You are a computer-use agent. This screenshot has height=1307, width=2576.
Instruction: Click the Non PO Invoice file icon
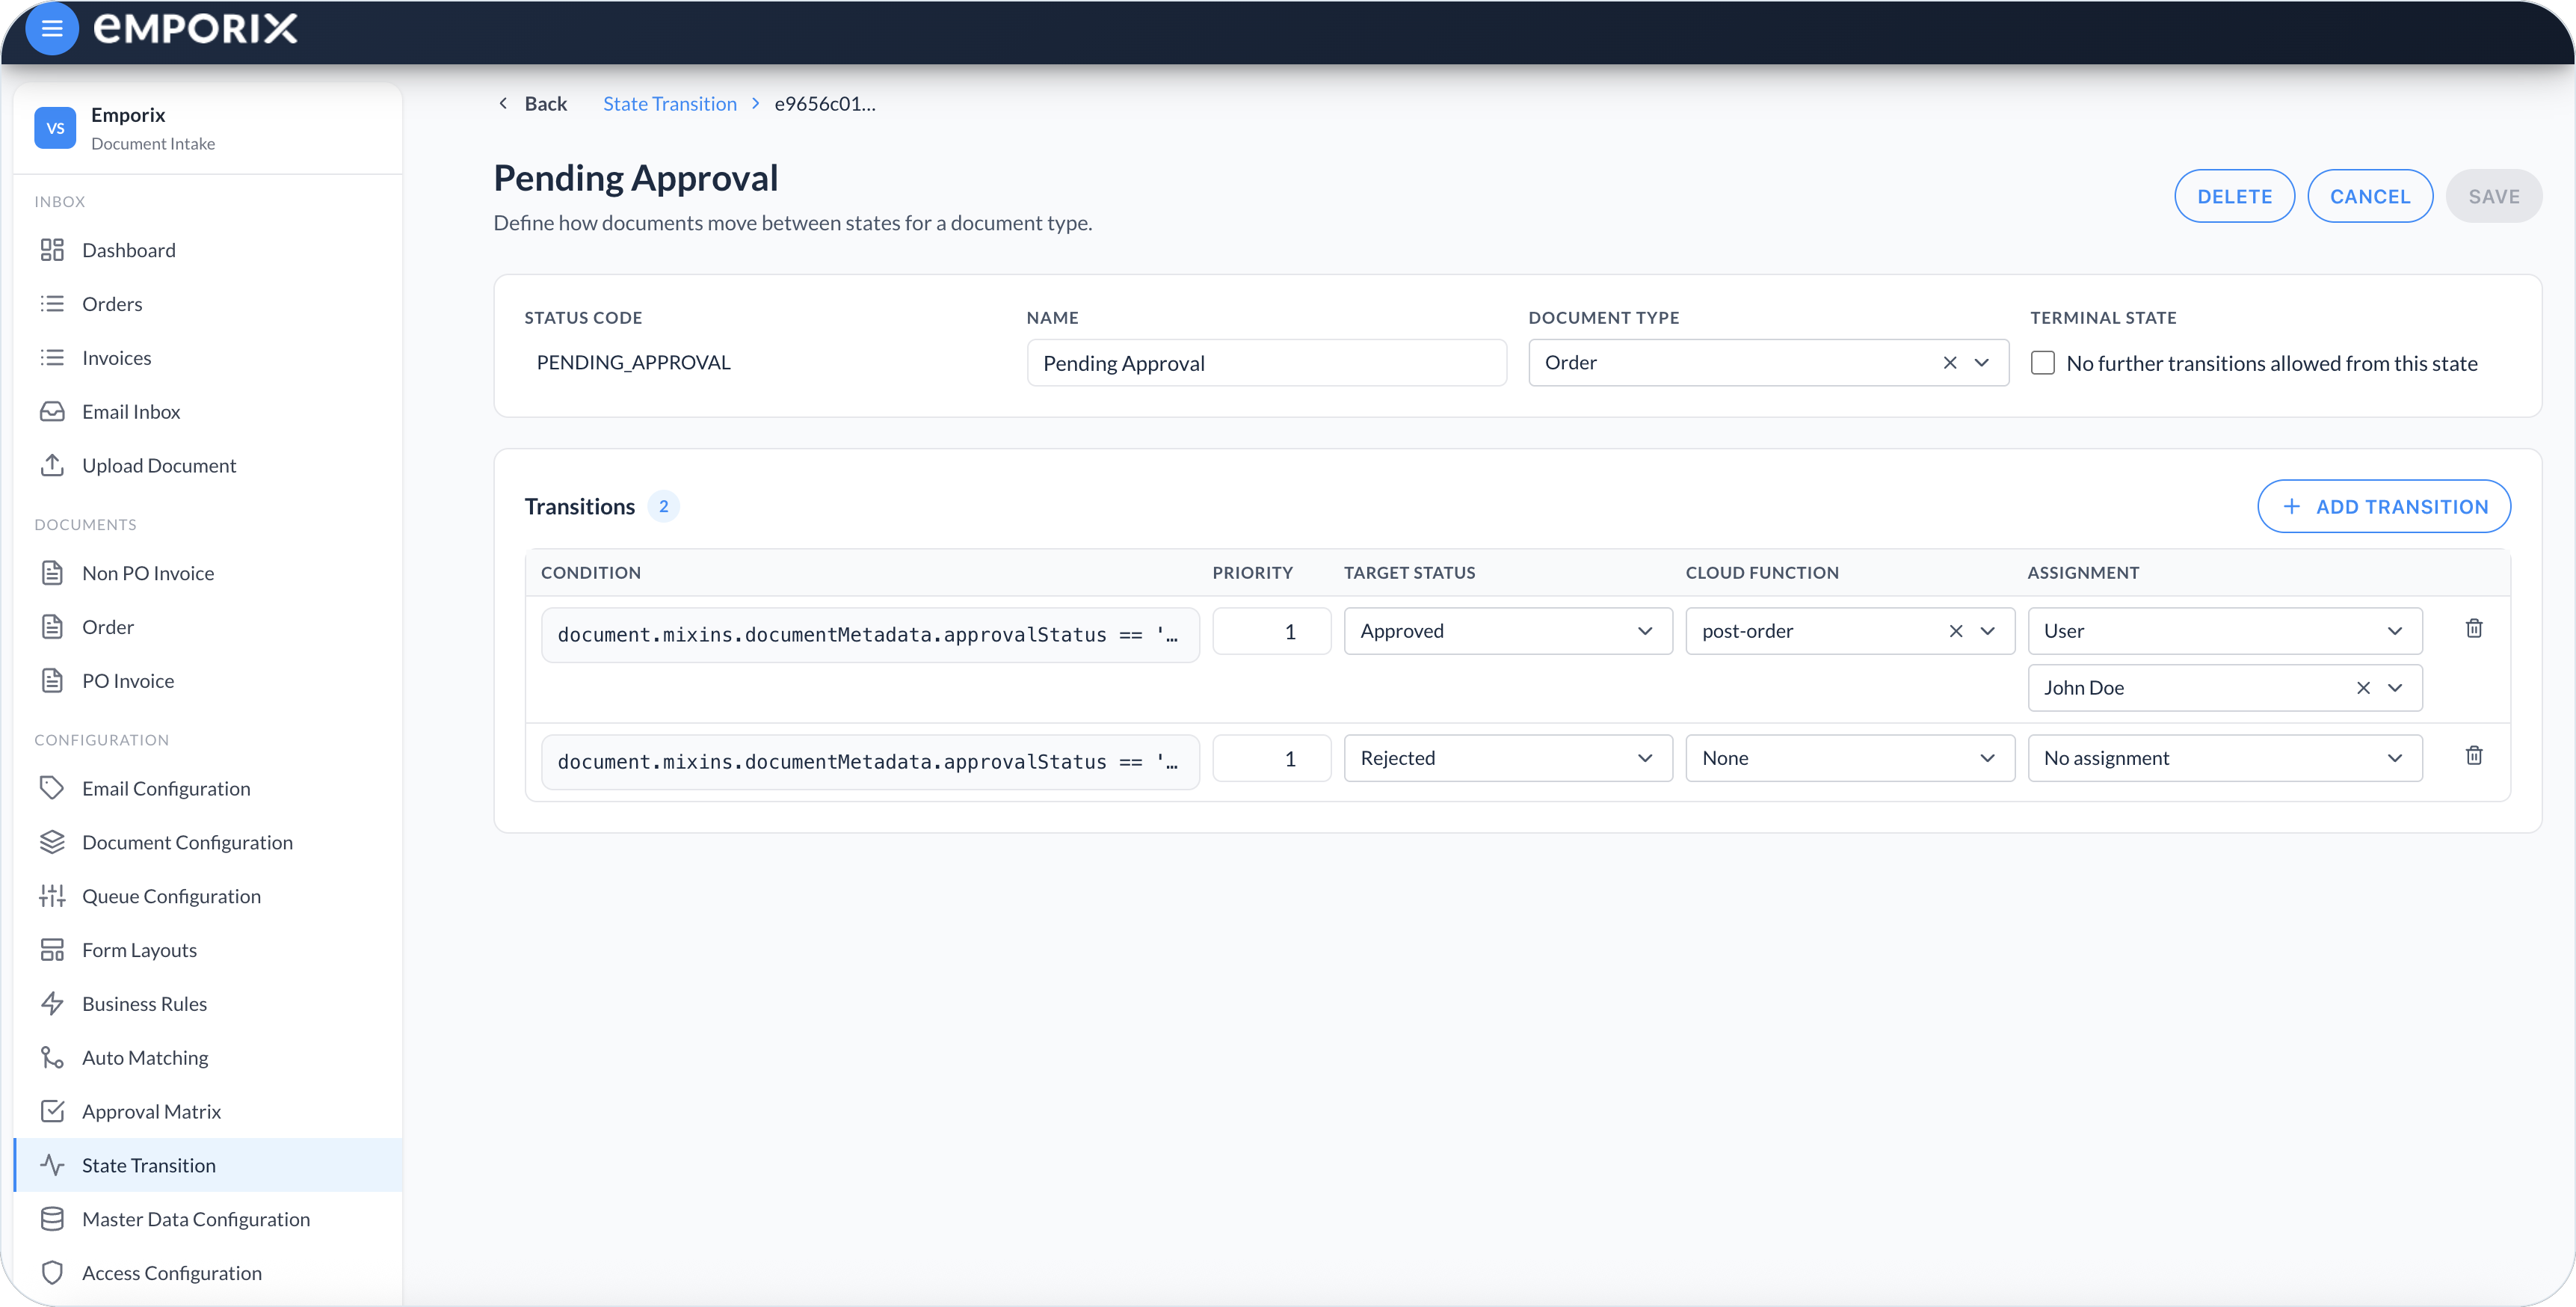pos(52,573)
